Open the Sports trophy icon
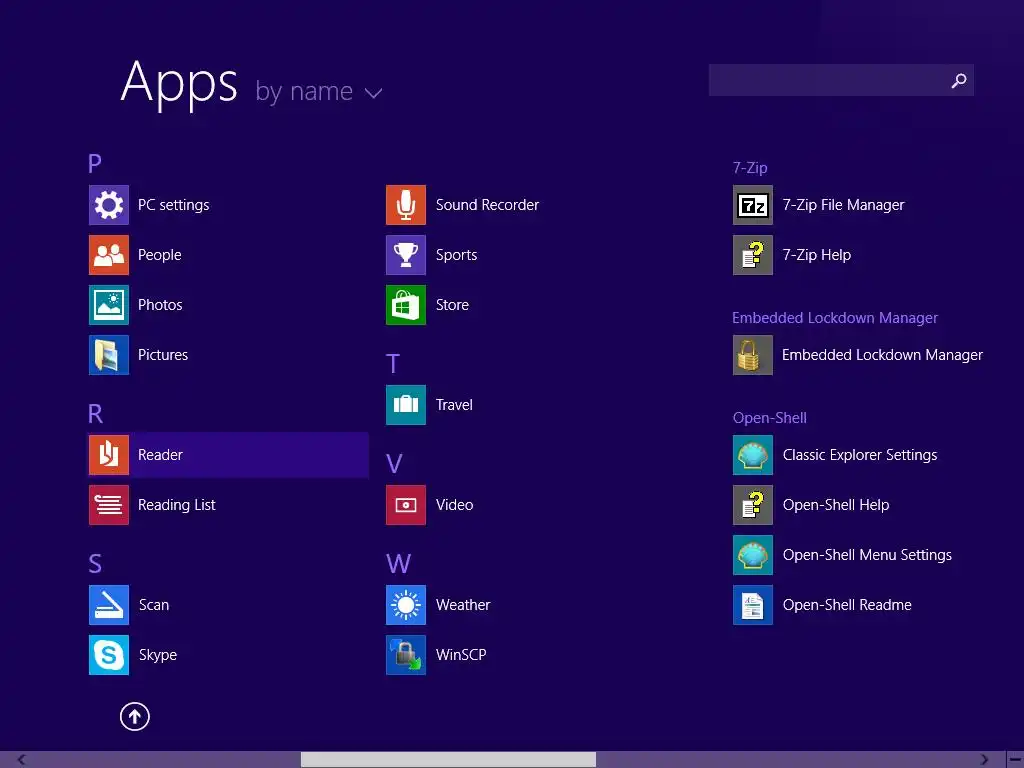 (x=406, y=255)
